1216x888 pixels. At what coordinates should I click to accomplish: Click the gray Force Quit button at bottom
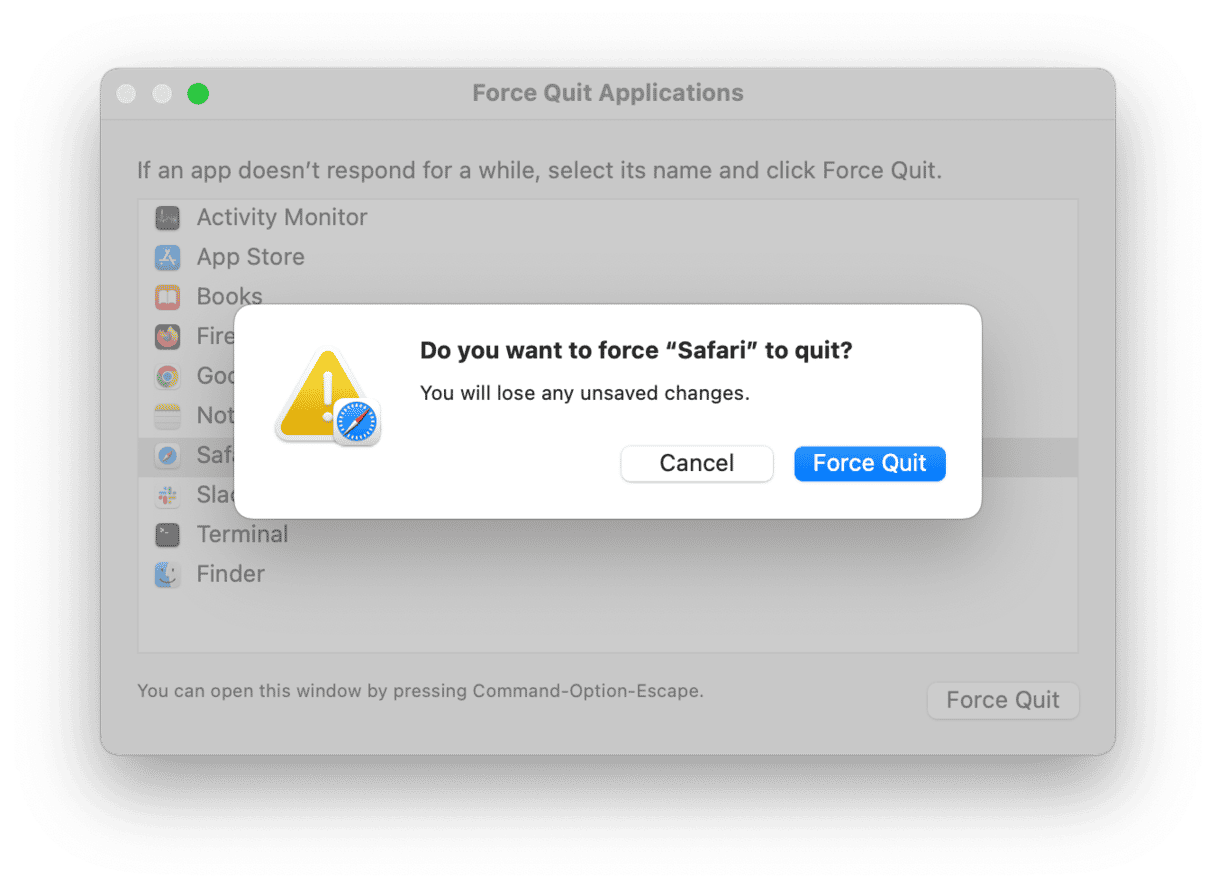pyautogui.click(x=1003, y=700)
